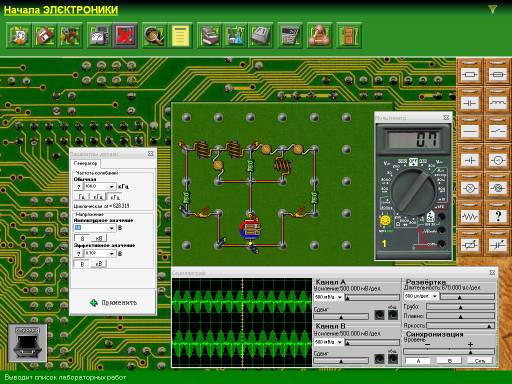
Task: Adjust Канал A Сдвиг slider
Action: tap(342, 316)
